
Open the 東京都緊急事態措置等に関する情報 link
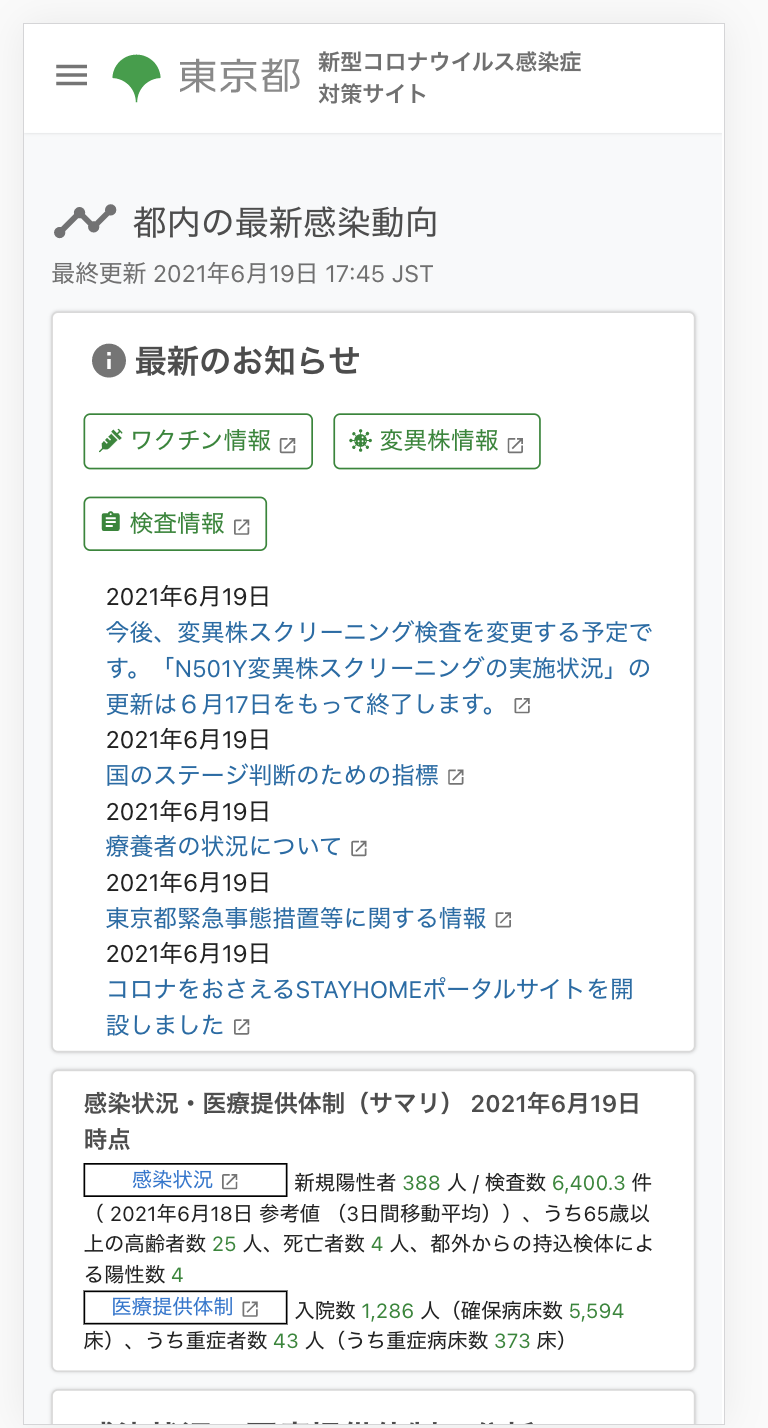pos(295,918)
